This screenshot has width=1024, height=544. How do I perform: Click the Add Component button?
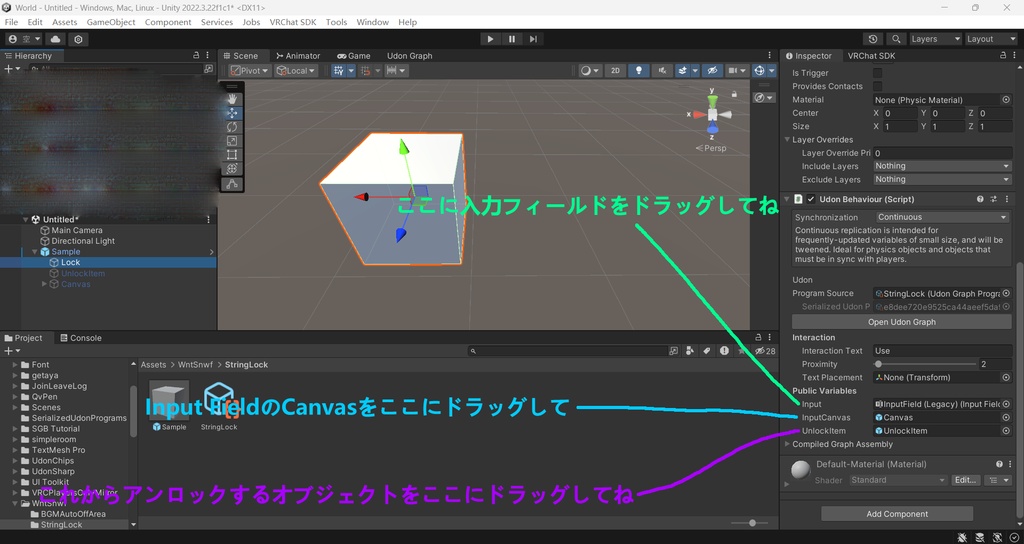pyautogui.click(x=897, y=514)
